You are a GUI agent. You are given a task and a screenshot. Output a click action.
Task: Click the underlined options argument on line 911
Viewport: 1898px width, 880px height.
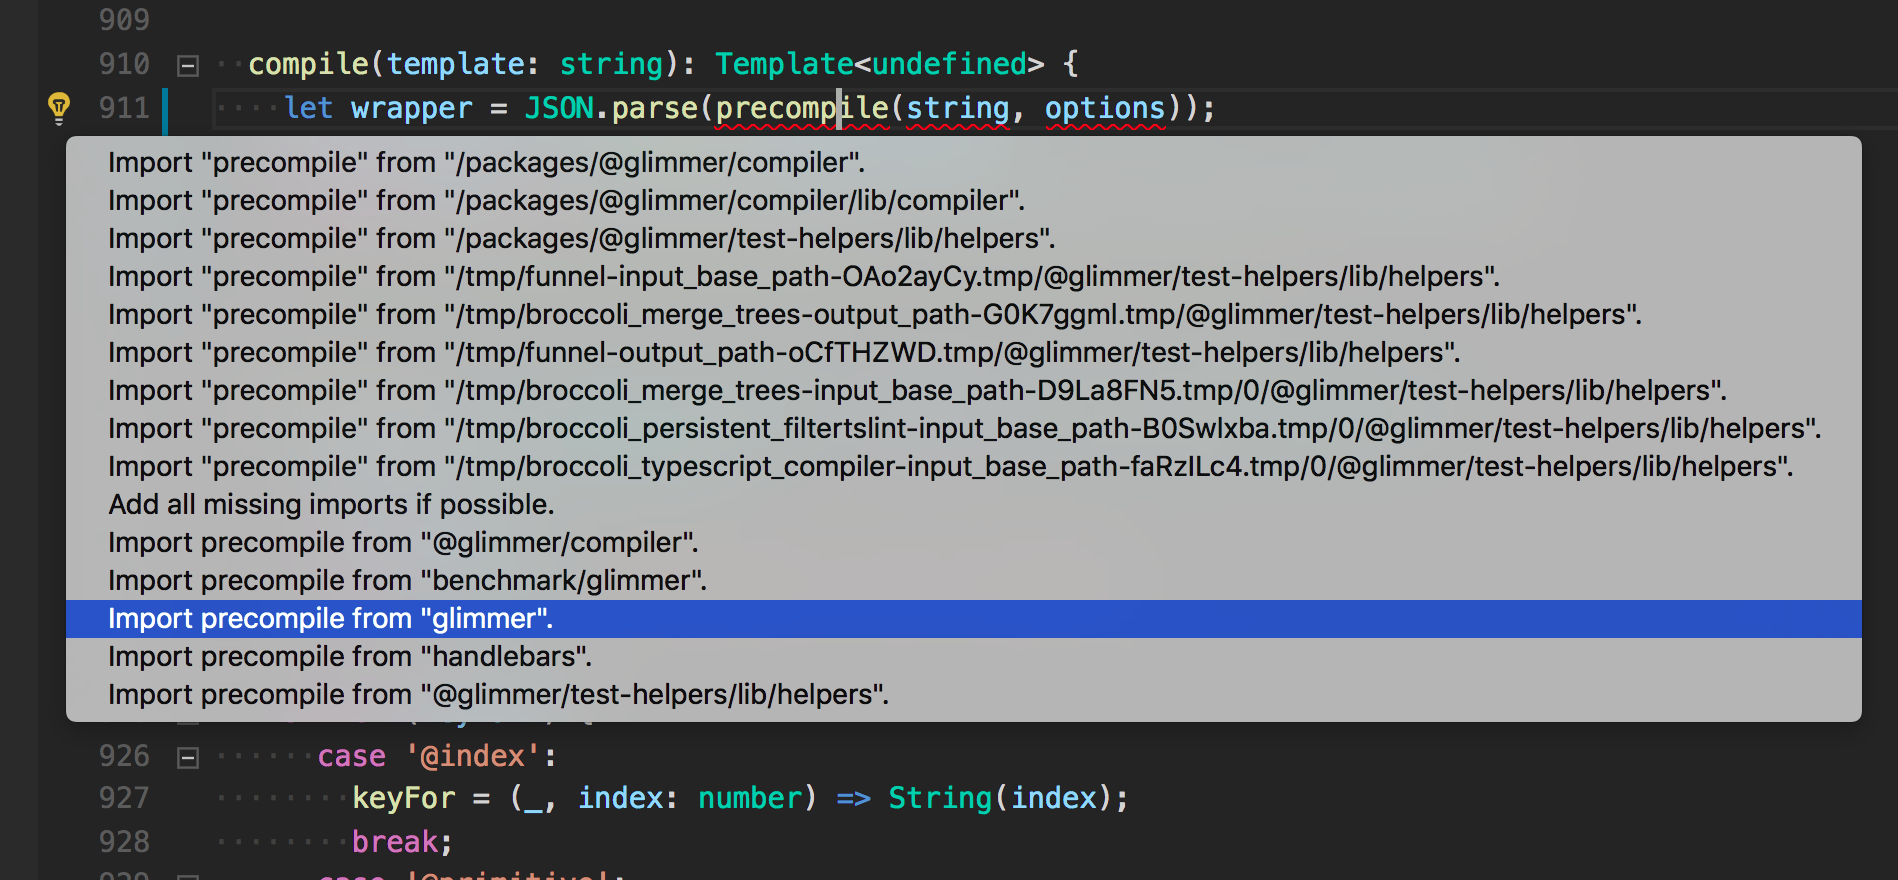[x=1105, y=108]
